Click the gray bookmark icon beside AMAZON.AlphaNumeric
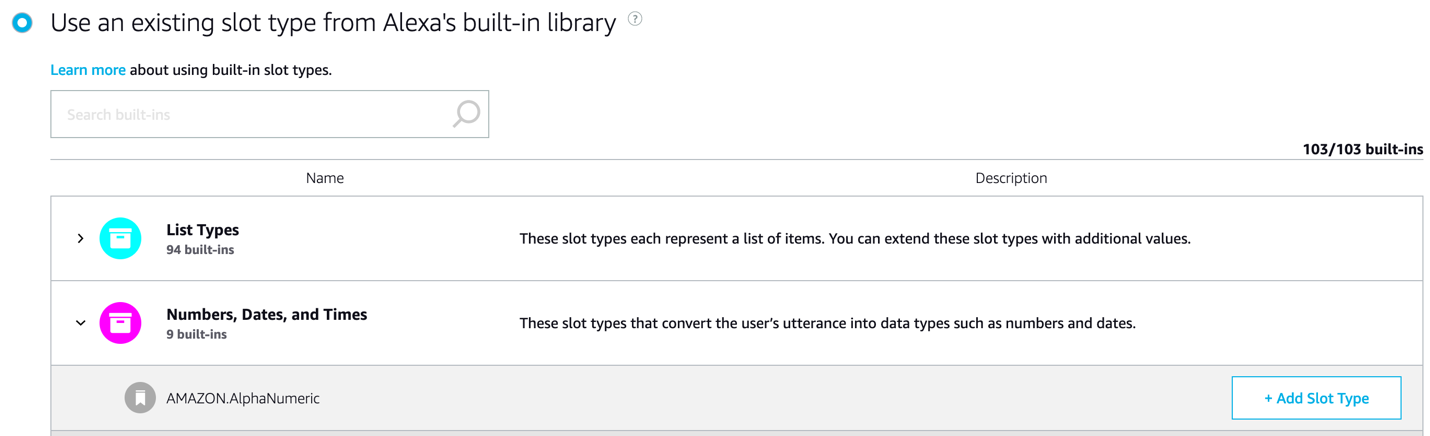Screen dimensions: 1430x436 140,398
